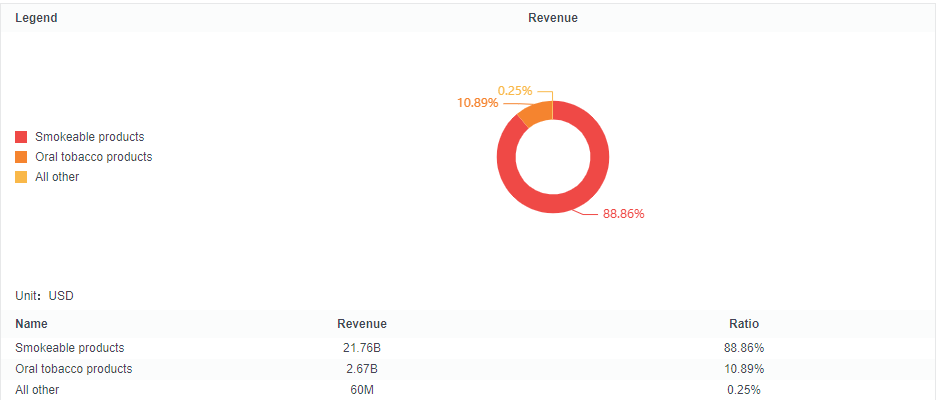The image size is (937, 400).
Task: Click the 21.76B revenue cell
Action: click(x=362, y=347)
